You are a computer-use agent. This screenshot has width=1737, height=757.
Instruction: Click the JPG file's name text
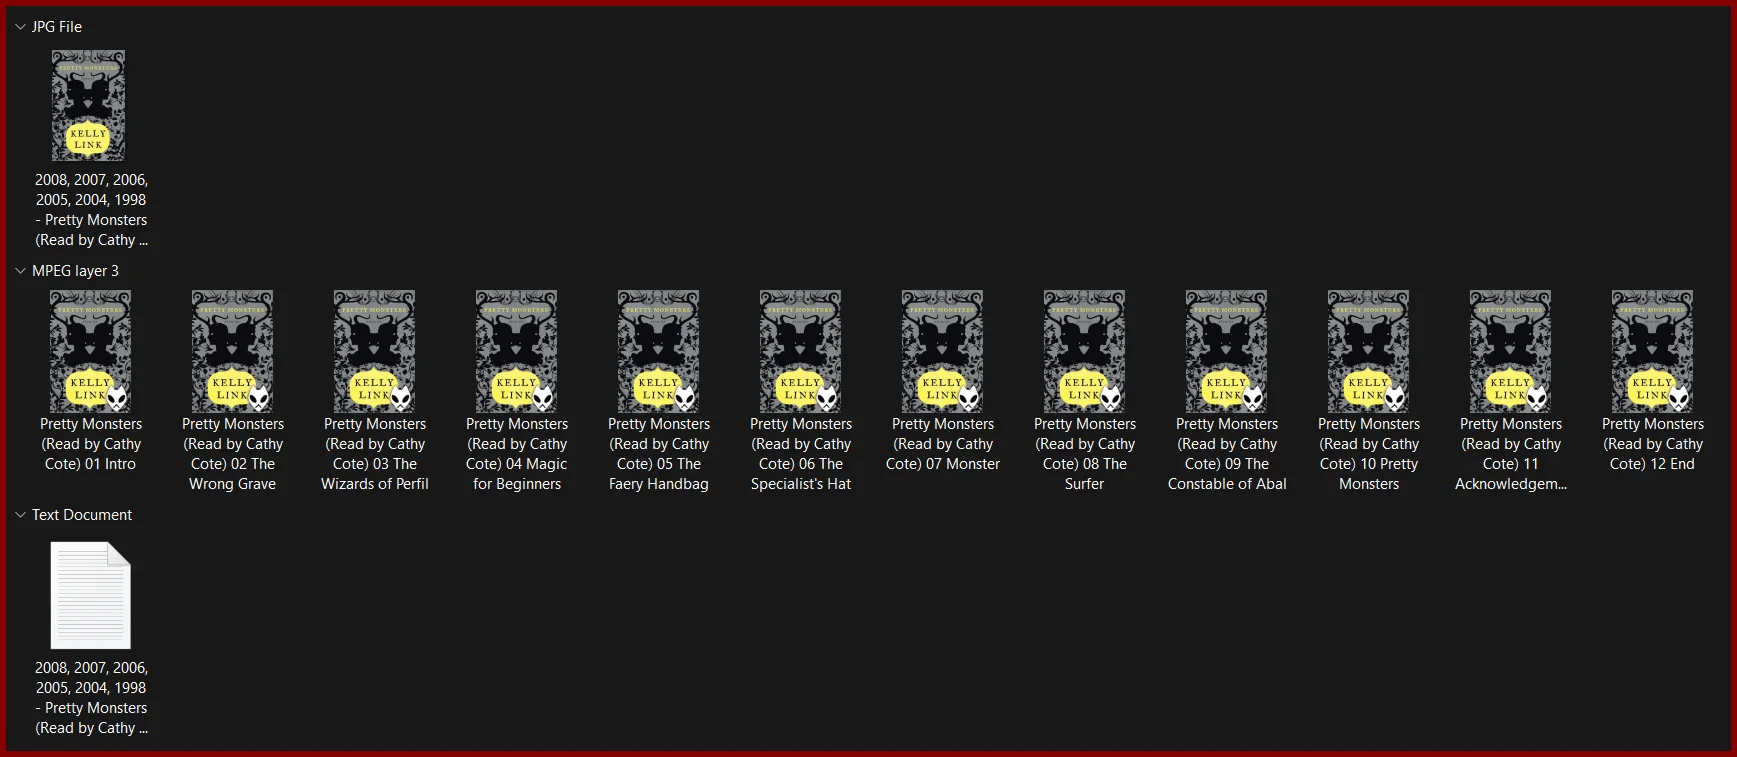[91, 210]
